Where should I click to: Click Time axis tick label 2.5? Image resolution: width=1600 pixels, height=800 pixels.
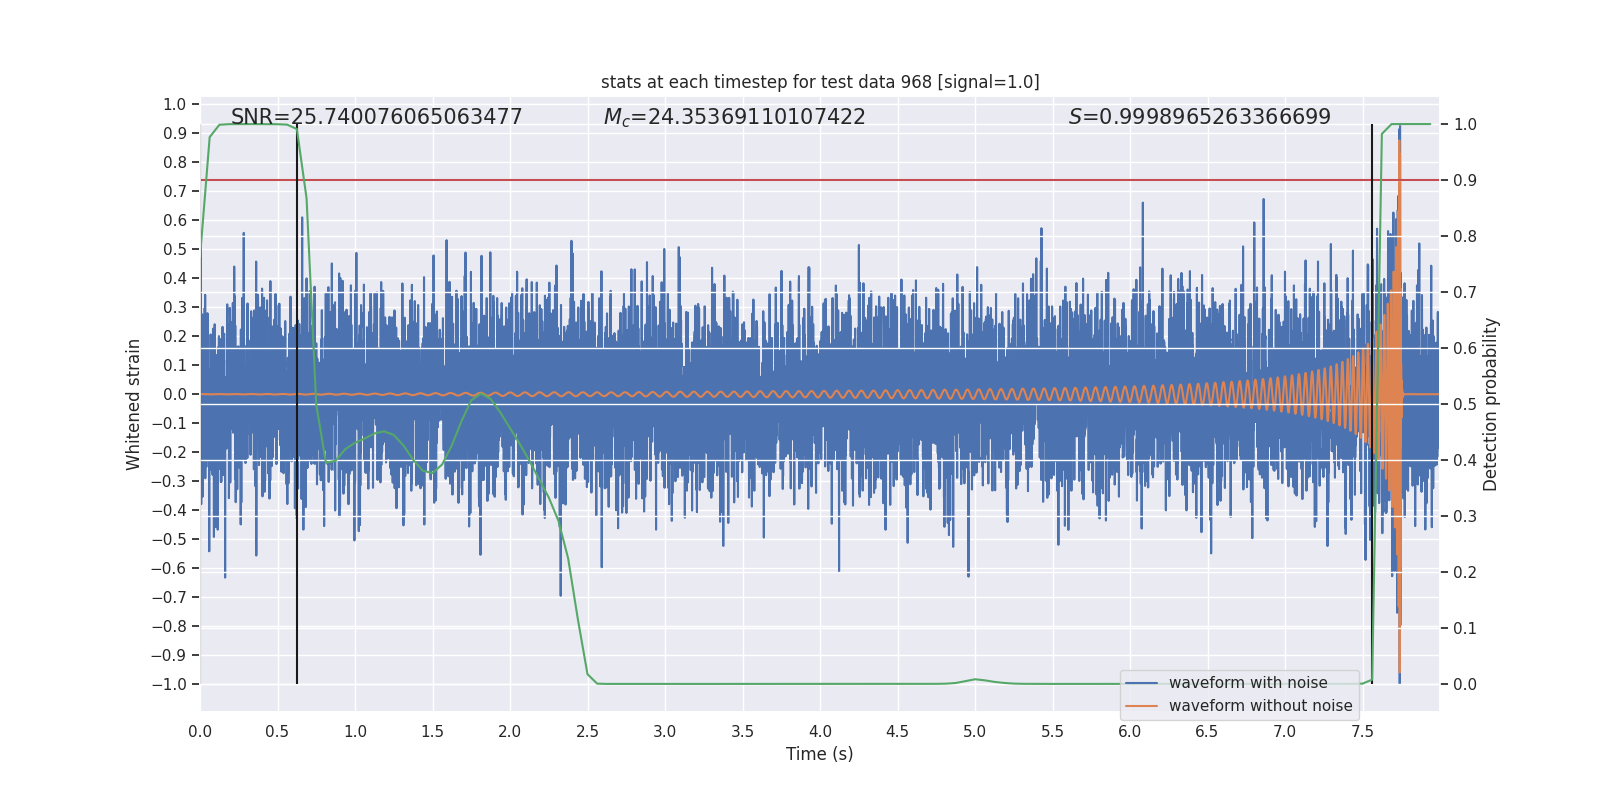588,731
